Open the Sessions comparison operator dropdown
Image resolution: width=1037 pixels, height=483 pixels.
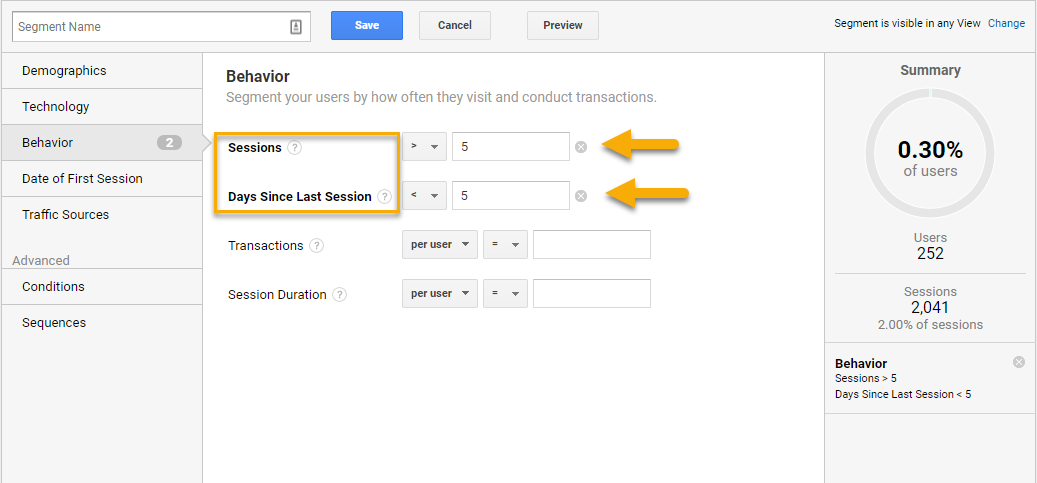424,147
